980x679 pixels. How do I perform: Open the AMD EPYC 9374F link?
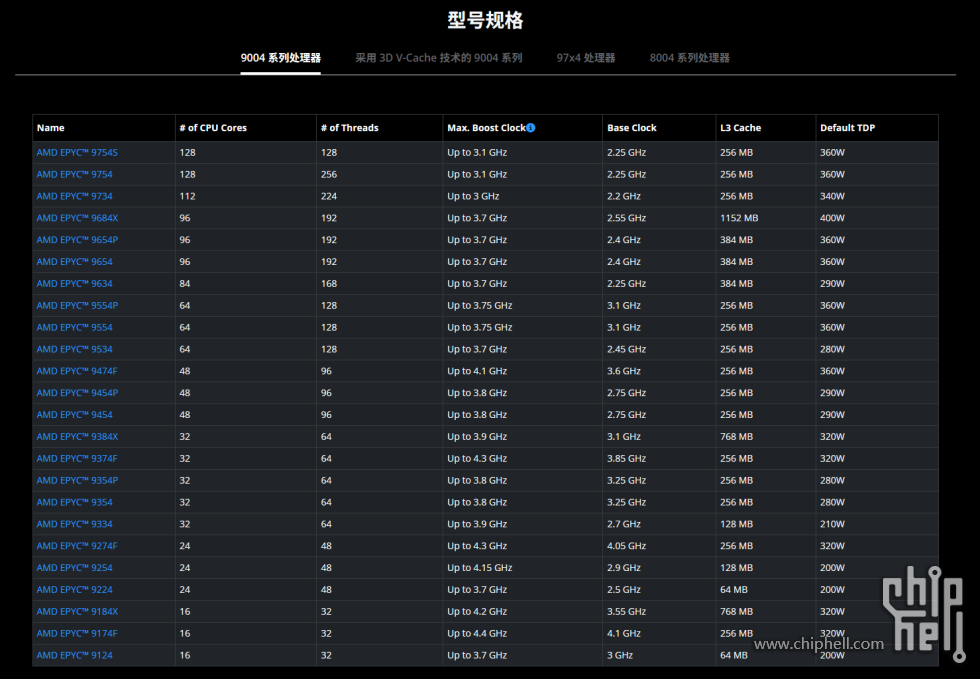[x=77, y=459]
